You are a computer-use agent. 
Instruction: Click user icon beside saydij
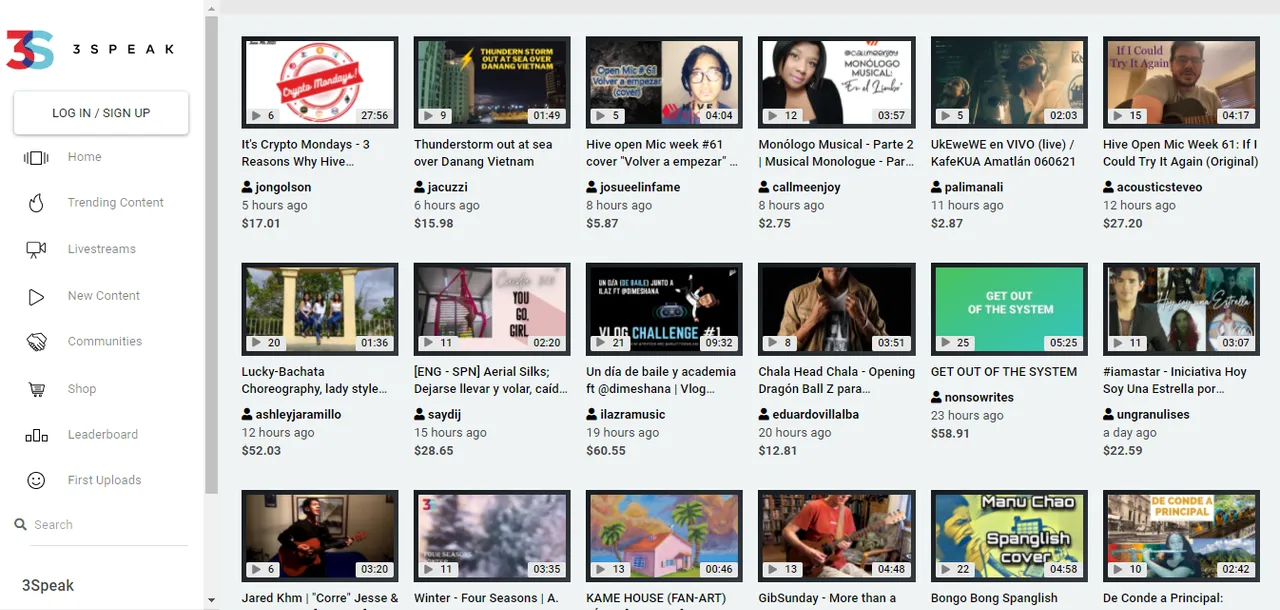point(419,414)
